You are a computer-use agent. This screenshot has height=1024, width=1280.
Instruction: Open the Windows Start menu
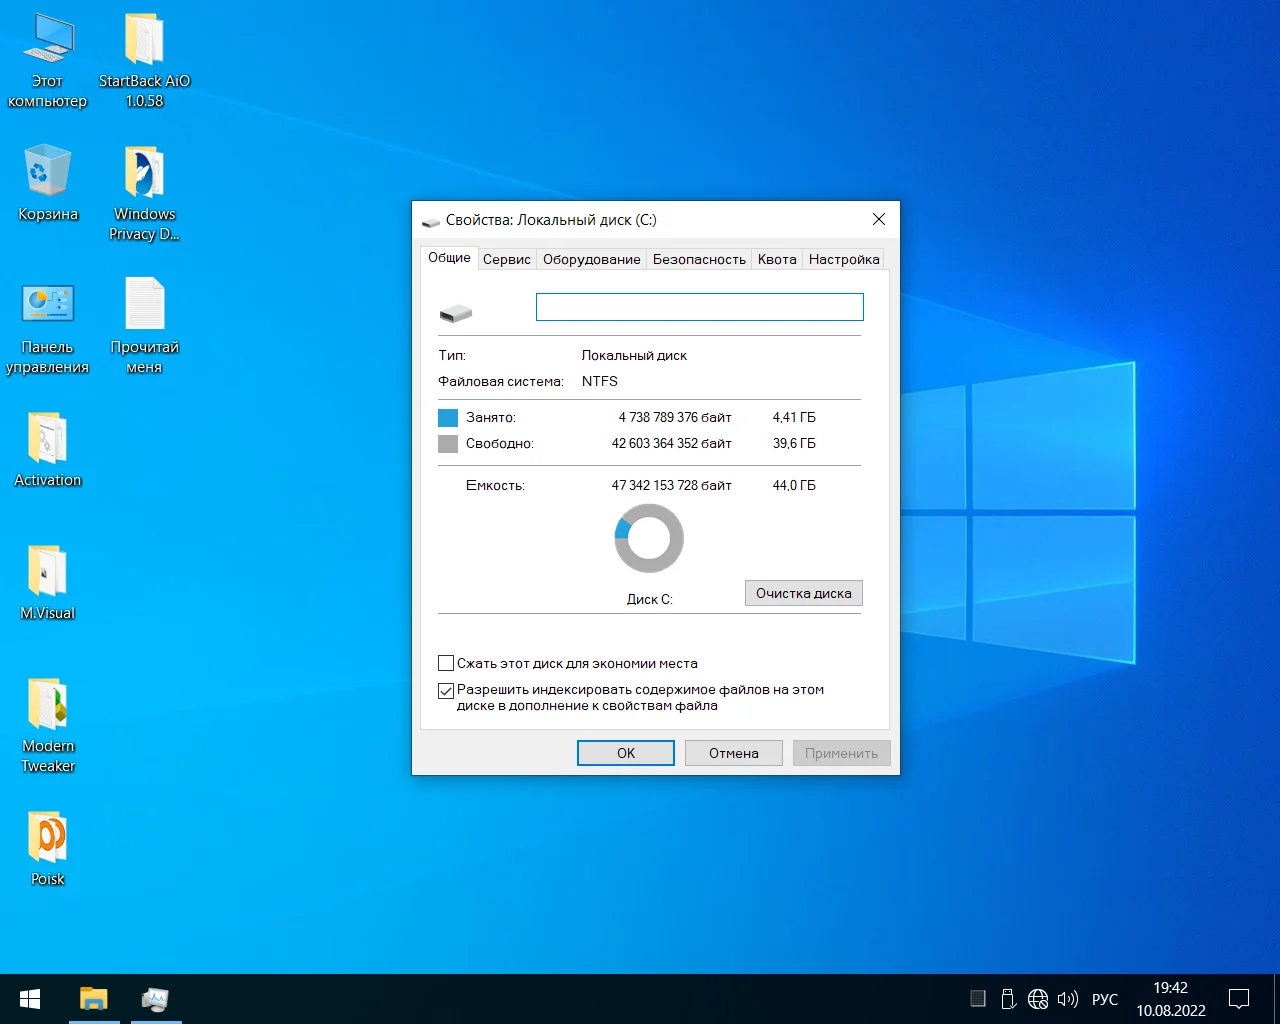click(30, 999)
